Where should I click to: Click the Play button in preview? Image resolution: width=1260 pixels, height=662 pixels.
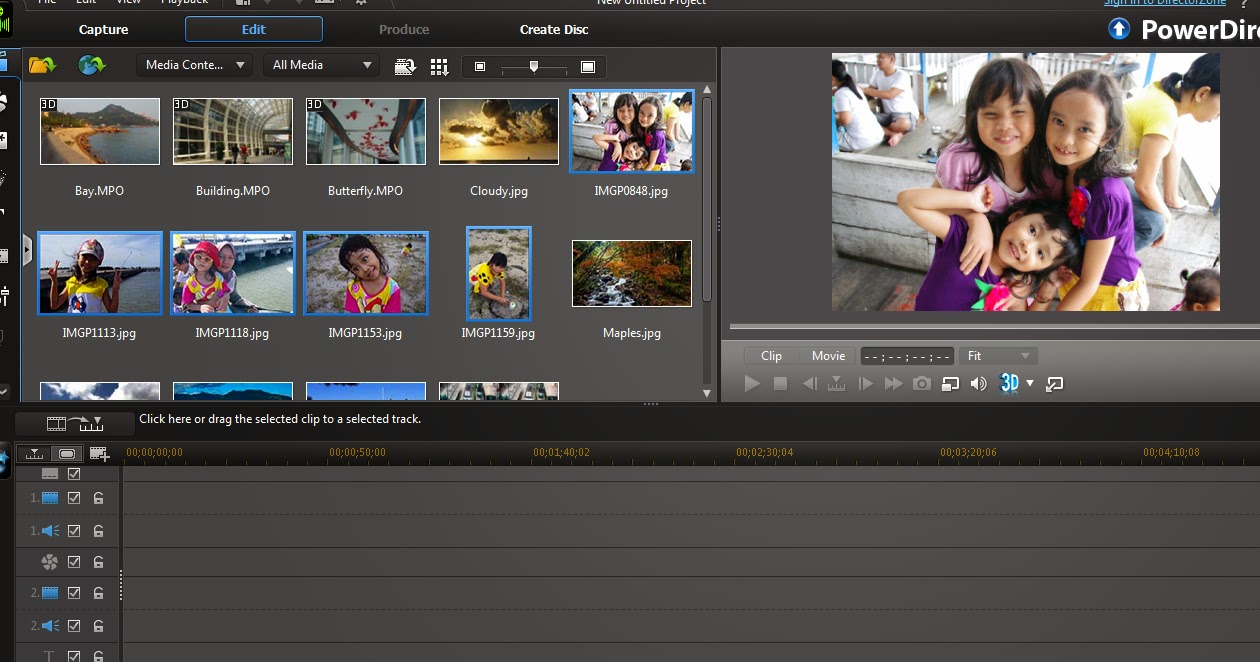click(x=753, y=383)
